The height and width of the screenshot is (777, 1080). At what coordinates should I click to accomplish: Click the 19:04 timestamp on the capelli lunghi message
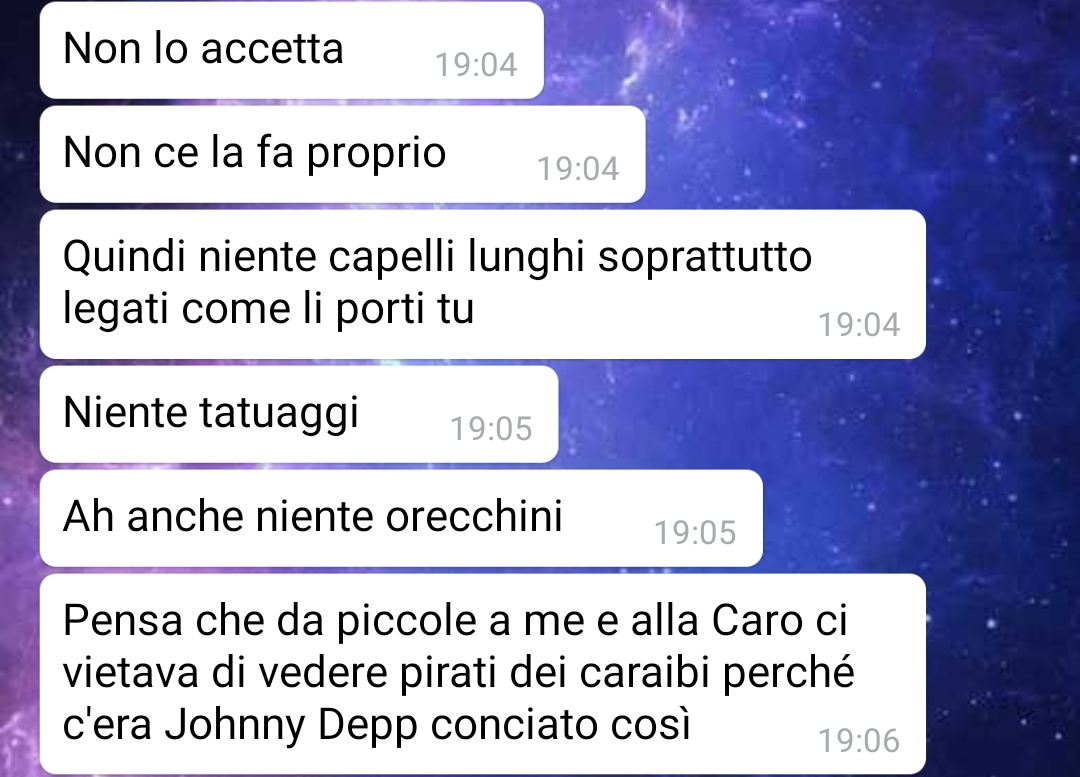tap(858, 324)
